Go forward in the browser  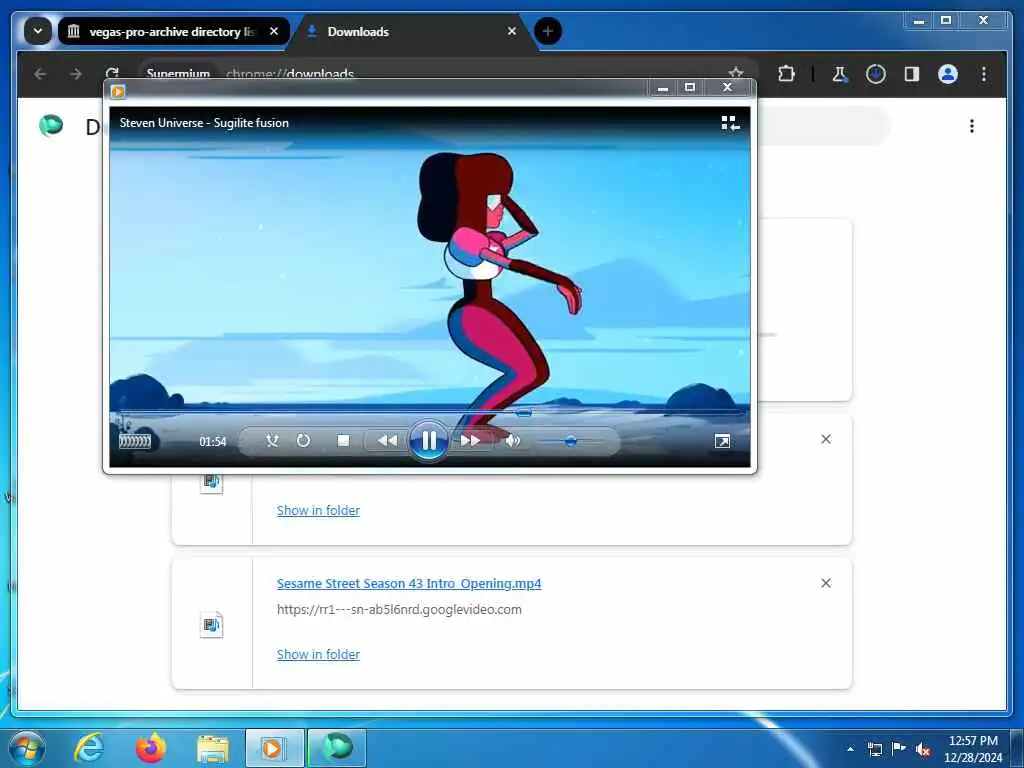point(76,74)
